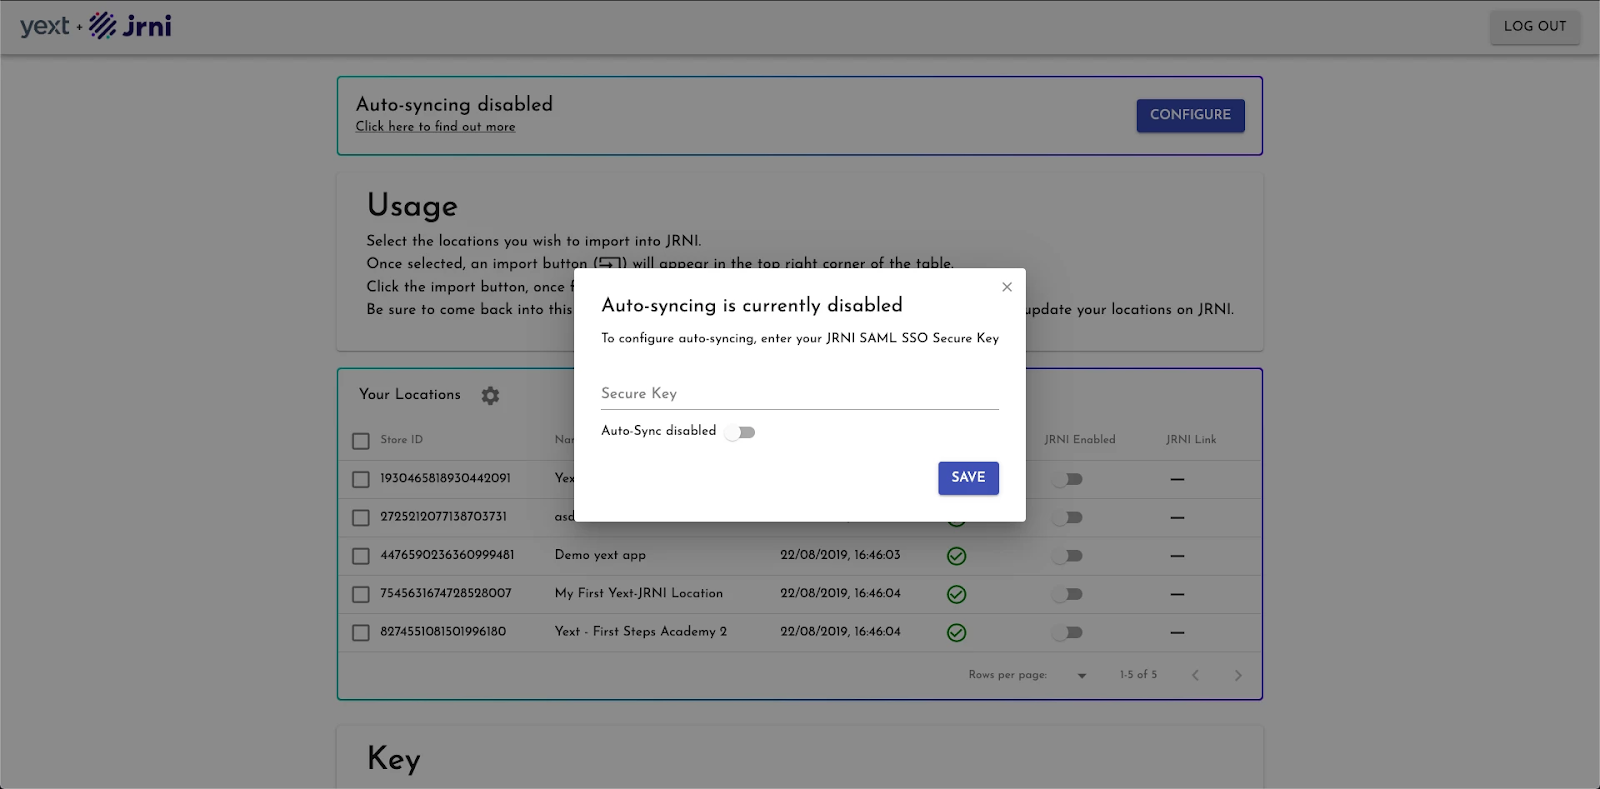Open the Rows per page dropdown
The width and height of the screenshot is (1600, 789).
(1081, 676)
